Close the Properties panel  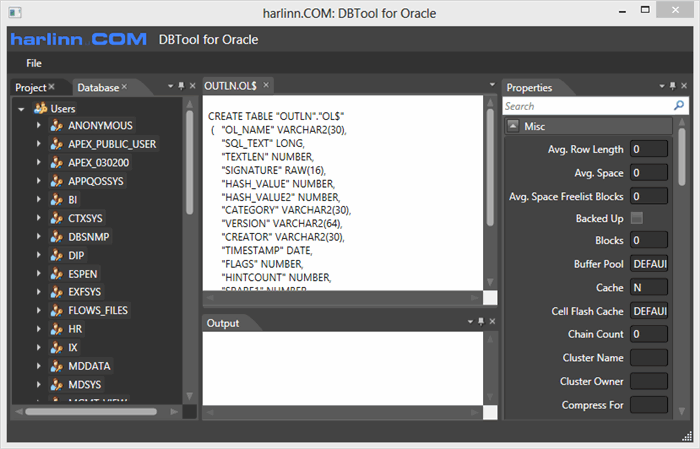(684, 86)
